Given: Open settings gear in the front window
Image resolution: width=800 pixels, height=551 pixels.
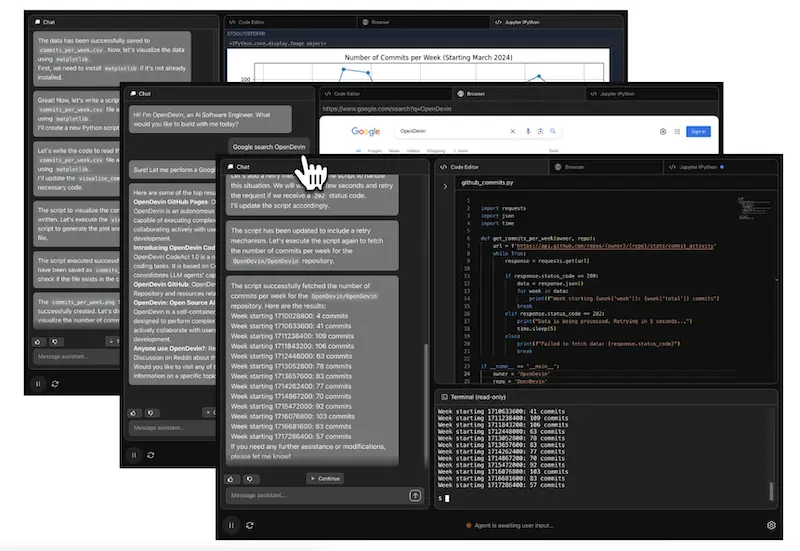Looking at the screenshot, I should click(x=771, y=525).
